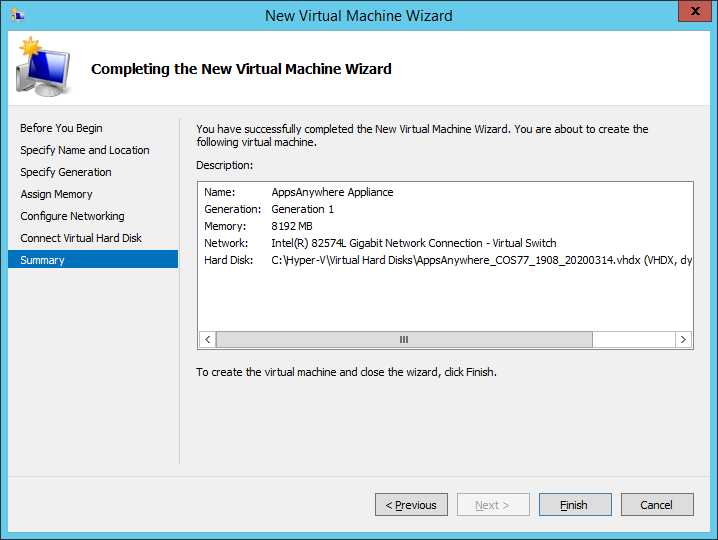The width and height of the screenshot is (718, 540).
Task: Close the New Virtual Machine Wizard window
Action: 689,13
